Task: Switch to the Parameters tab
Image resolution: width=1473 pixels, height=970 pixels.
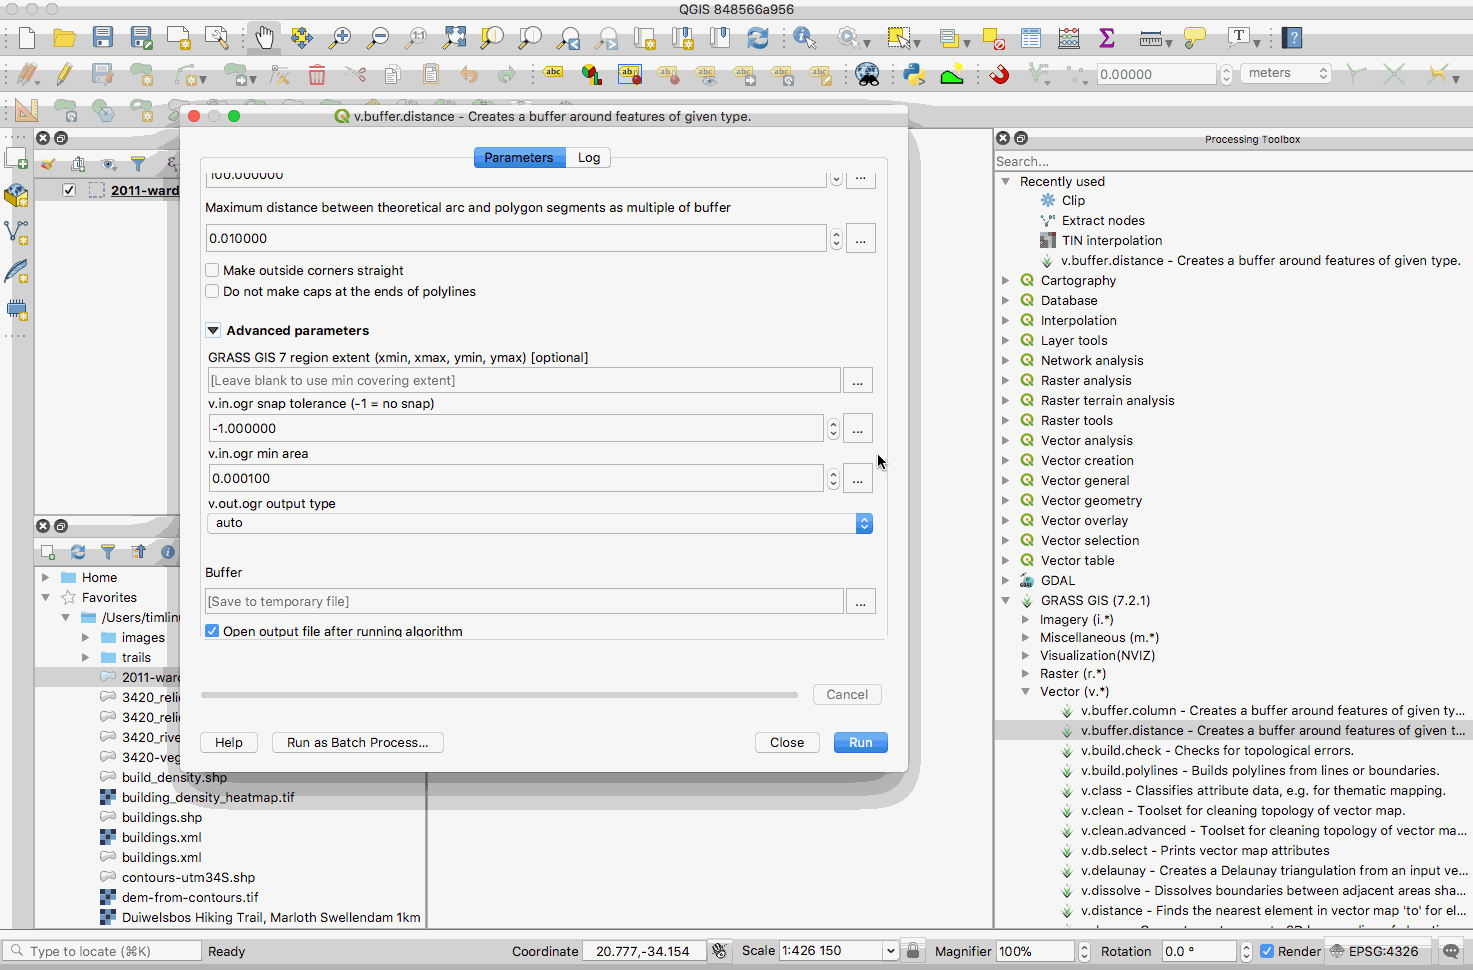Action: click(519, 157)
